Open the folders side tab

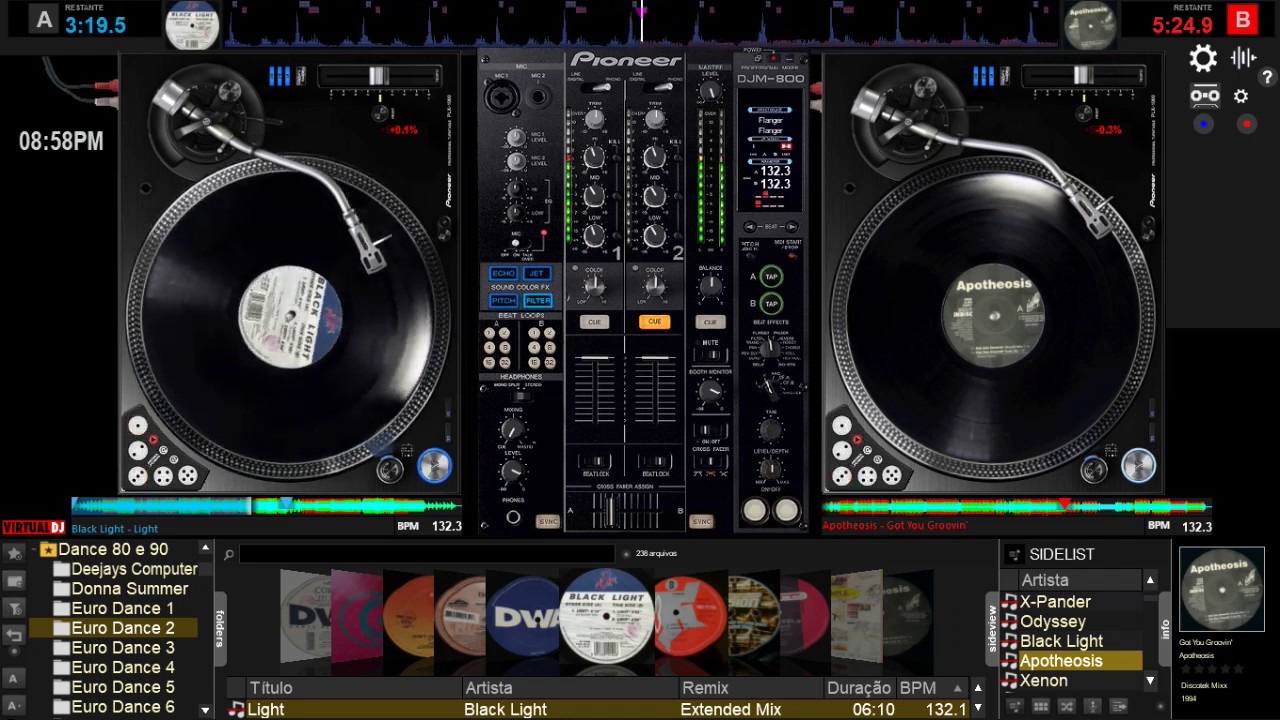(220, 628)
